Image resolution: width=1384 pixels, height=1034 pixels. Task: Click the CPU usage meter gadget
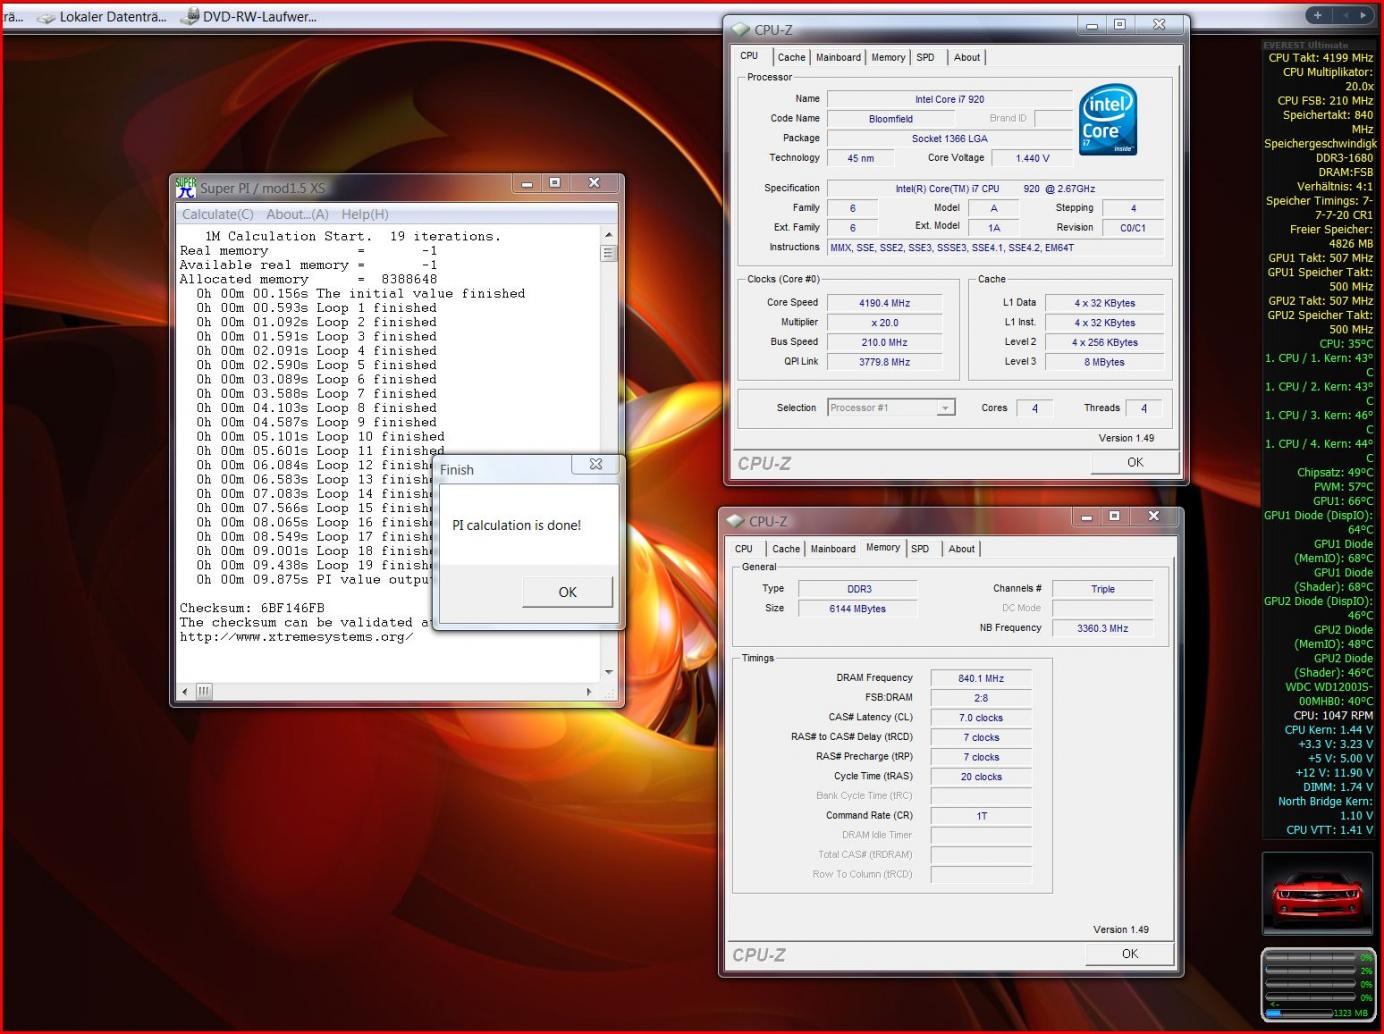coord(1318,985)
